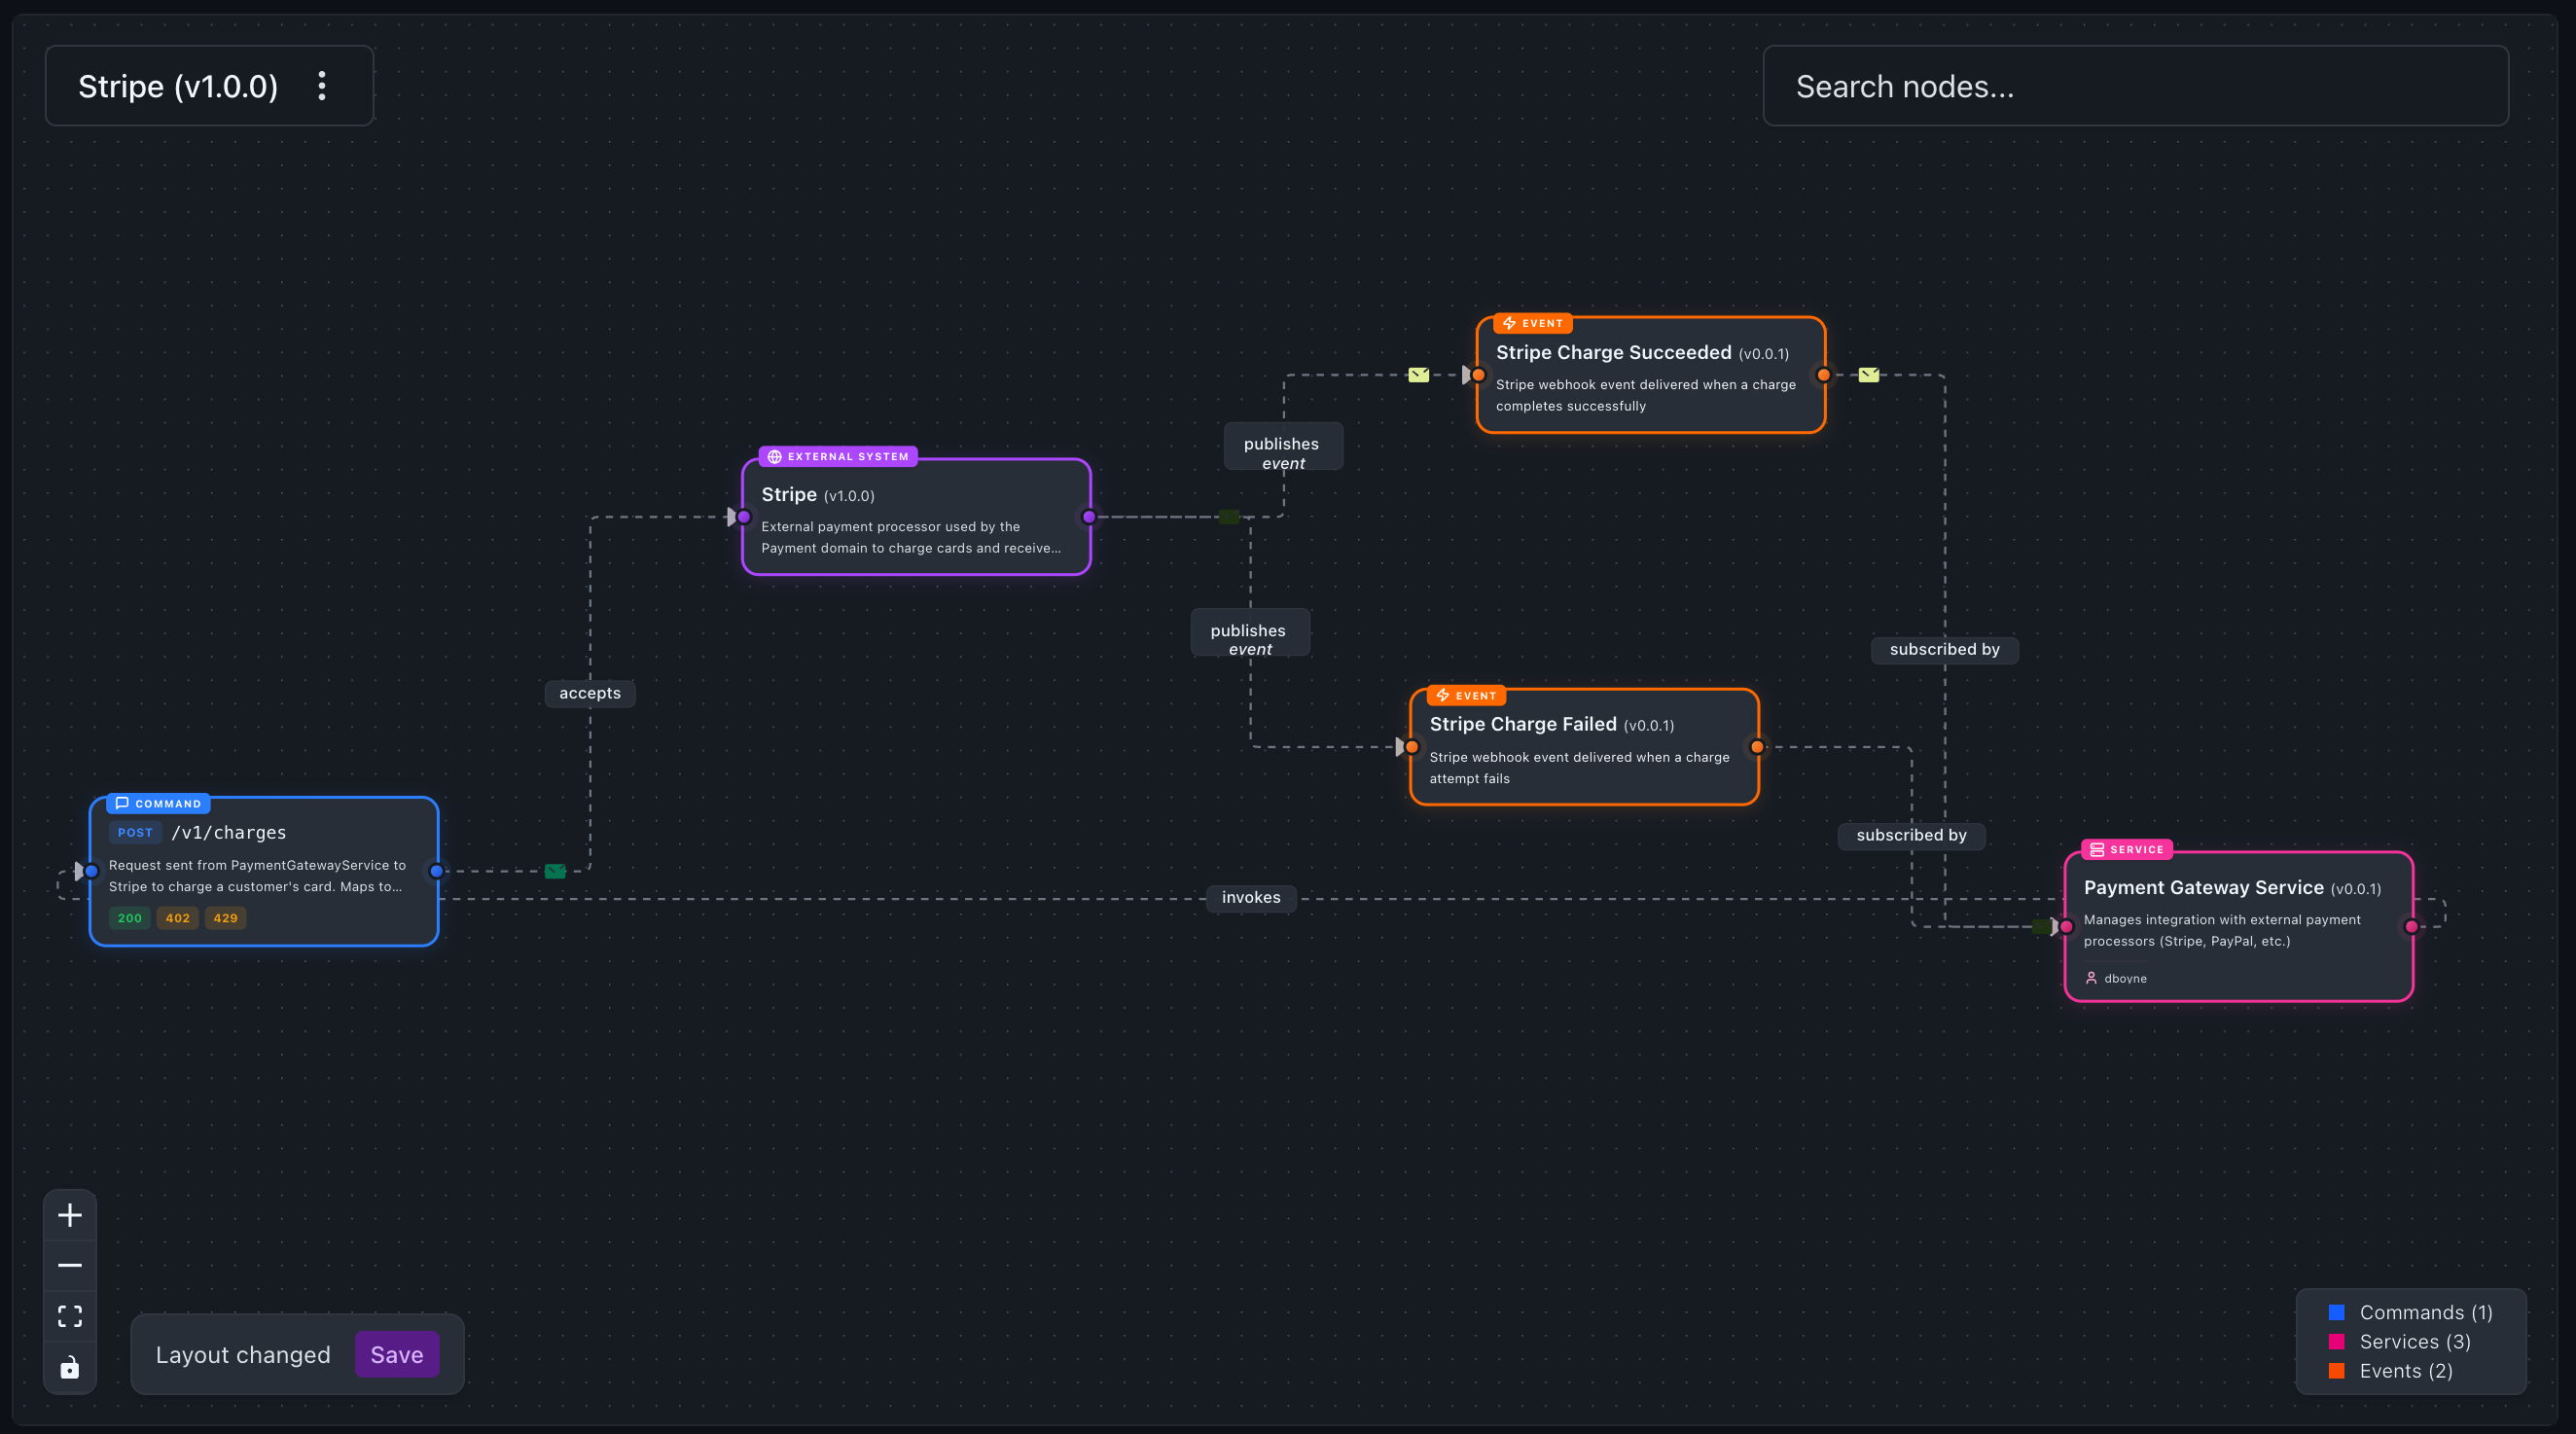Image resolution: width=2576 pixels, height=1434 pixels.
Task: Click the lightning EVENT badge on Stripe Charge Failed
Action: click(1444, 695)
